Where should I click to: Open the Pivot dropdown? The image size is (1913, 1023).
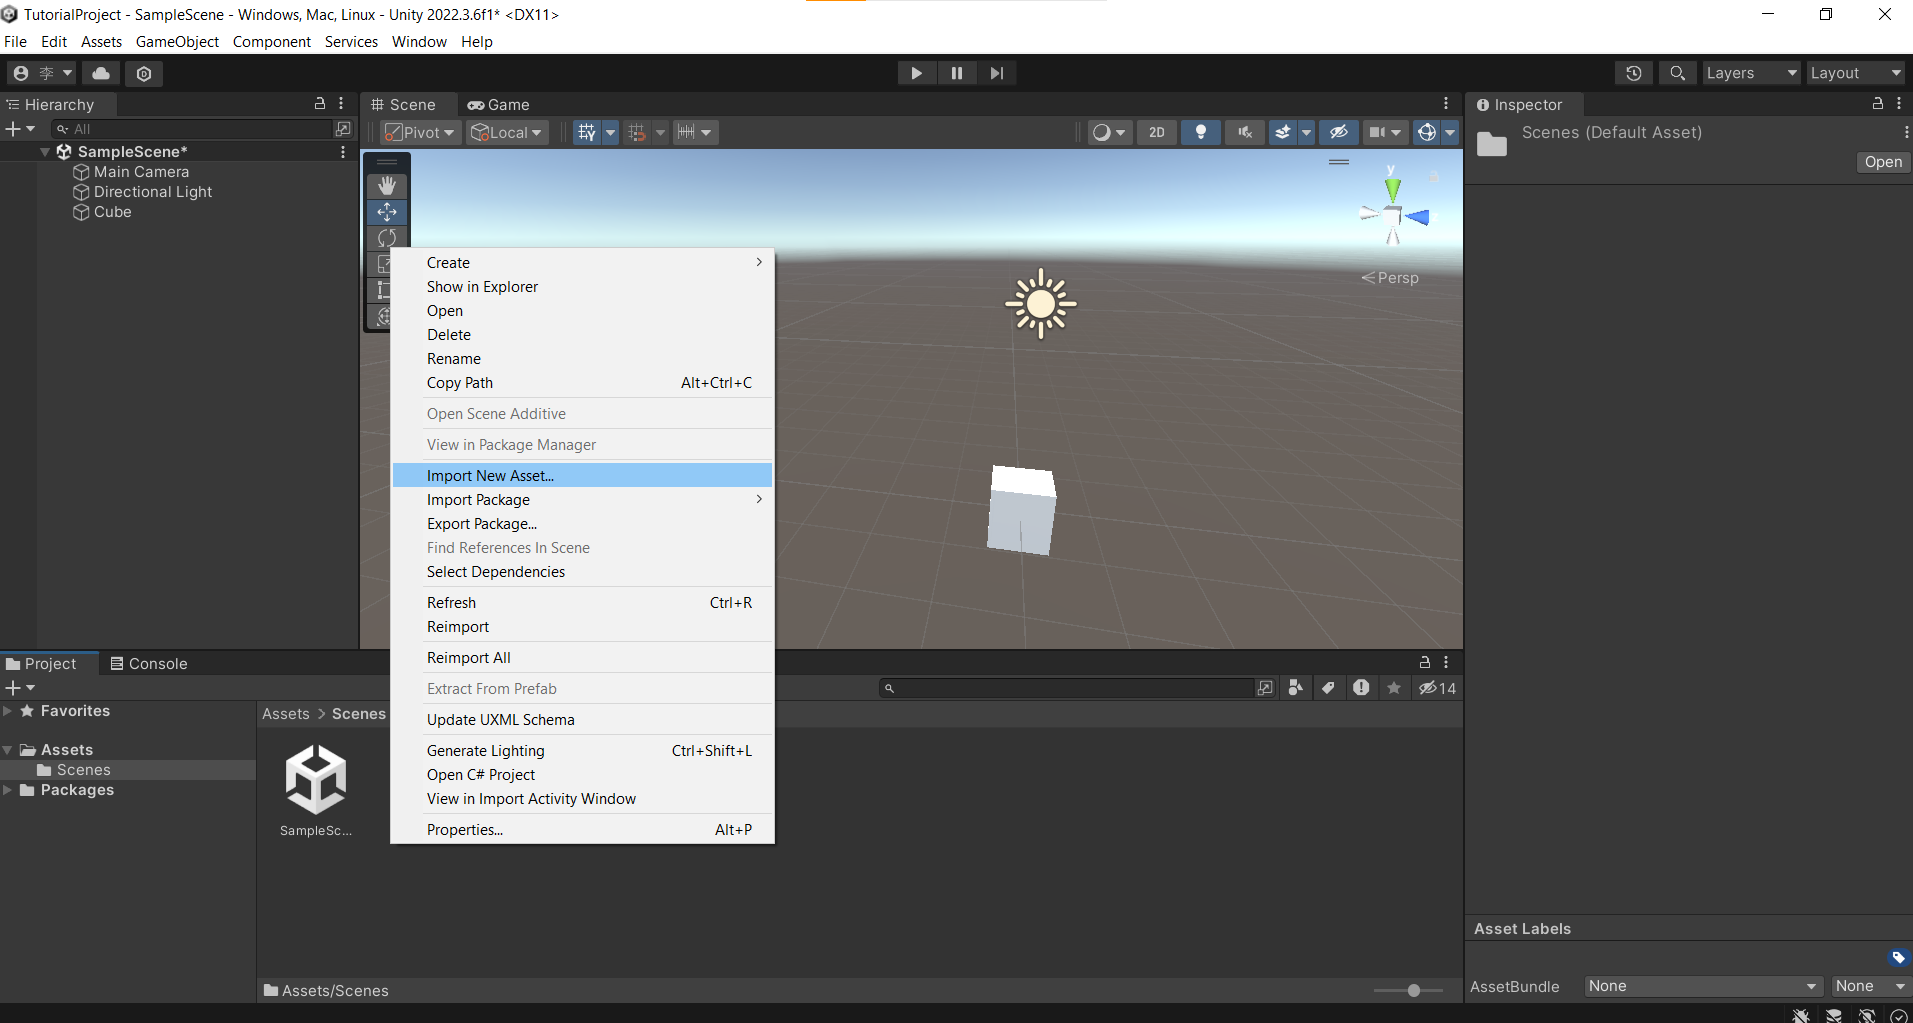point(421,132)
